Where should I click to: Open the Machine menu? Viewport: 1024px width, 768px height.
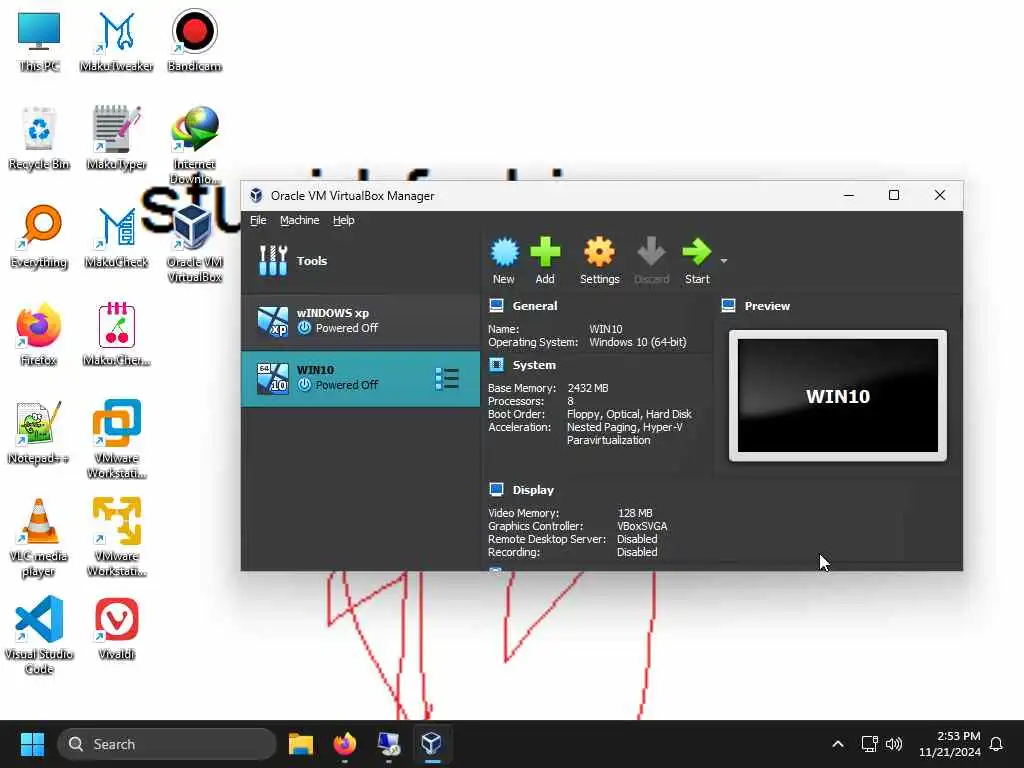click(300, 220)
